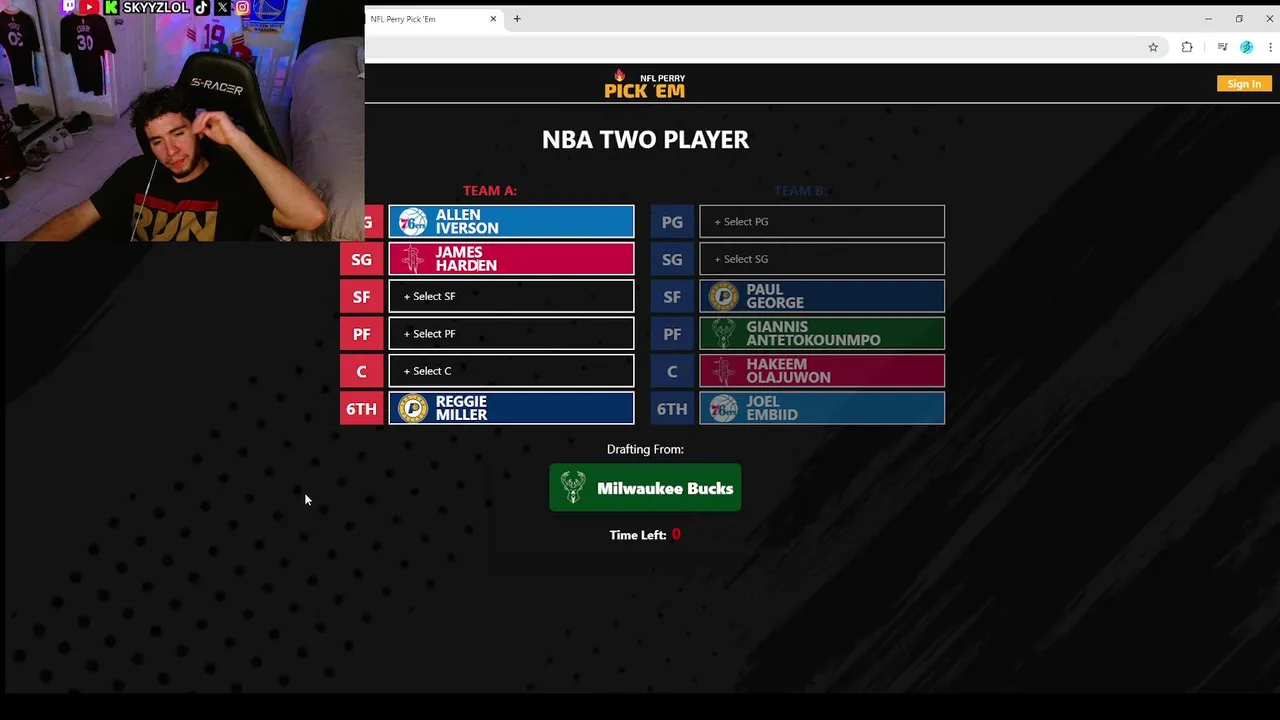Open Team A's Select PF slot

[x=511, y=334]
